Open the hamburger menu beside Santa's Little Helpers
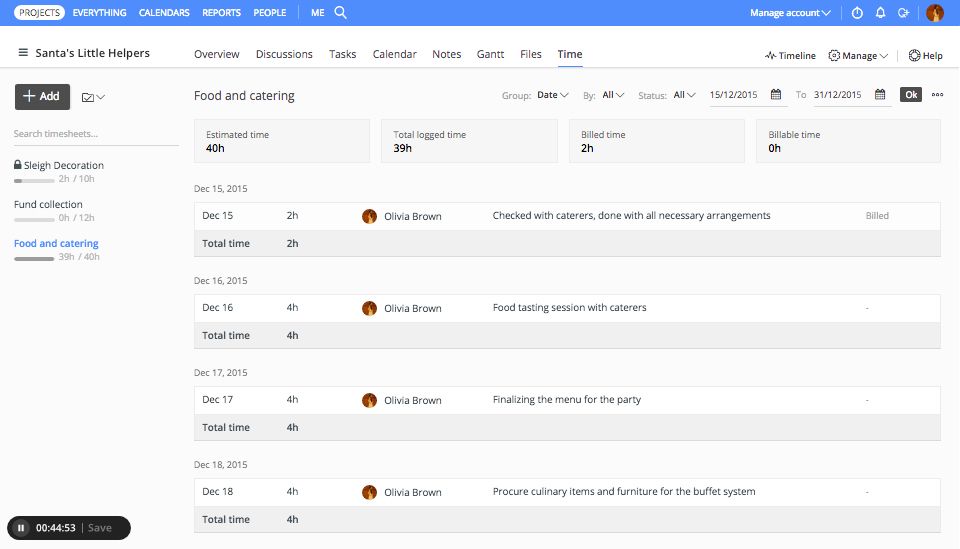This screenshot has height=549, width=960. pos(23,53)
